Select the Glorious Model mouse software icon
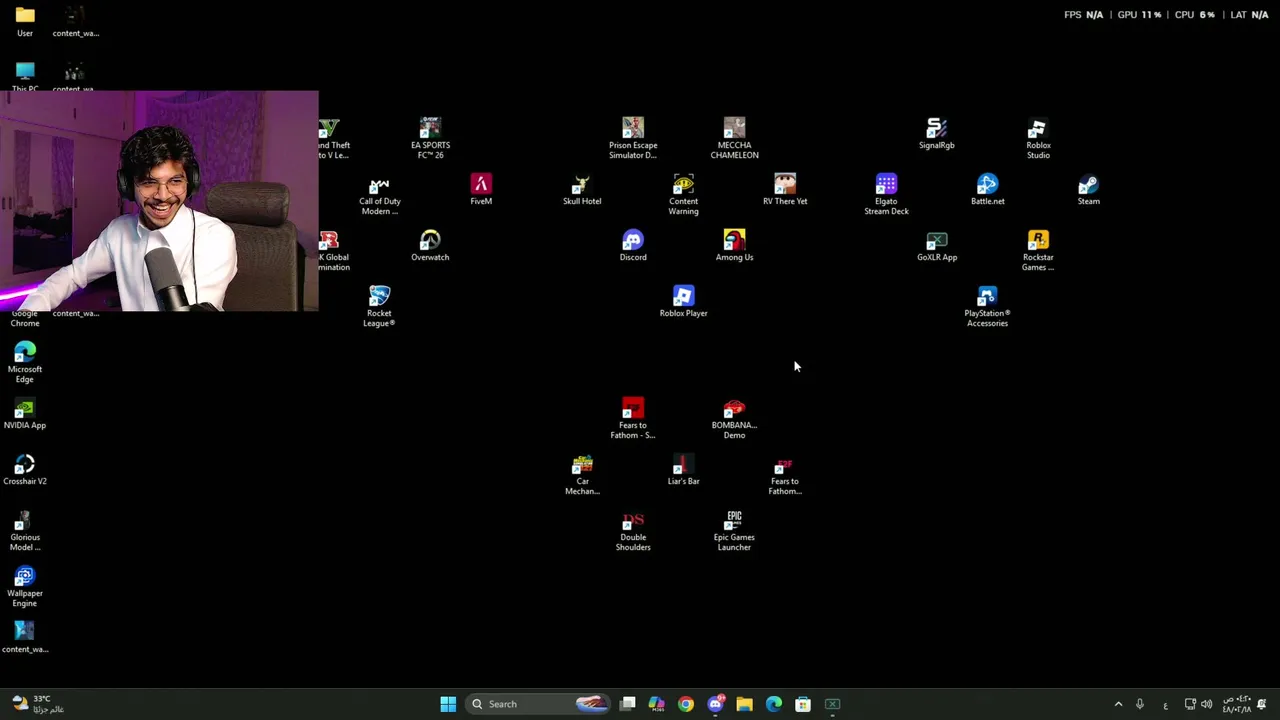Image resolution: width=1280 pixels, height=720 pixels. (25, 530)
